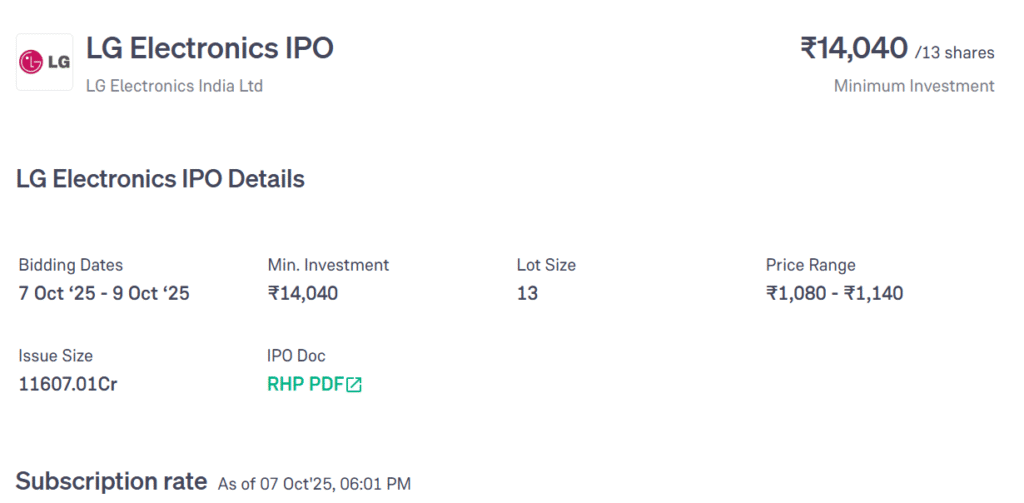The height and width of the screenshot is (503, 1024).
Task: Open the RHP PDF document link
Action: [x=305, y=384]
